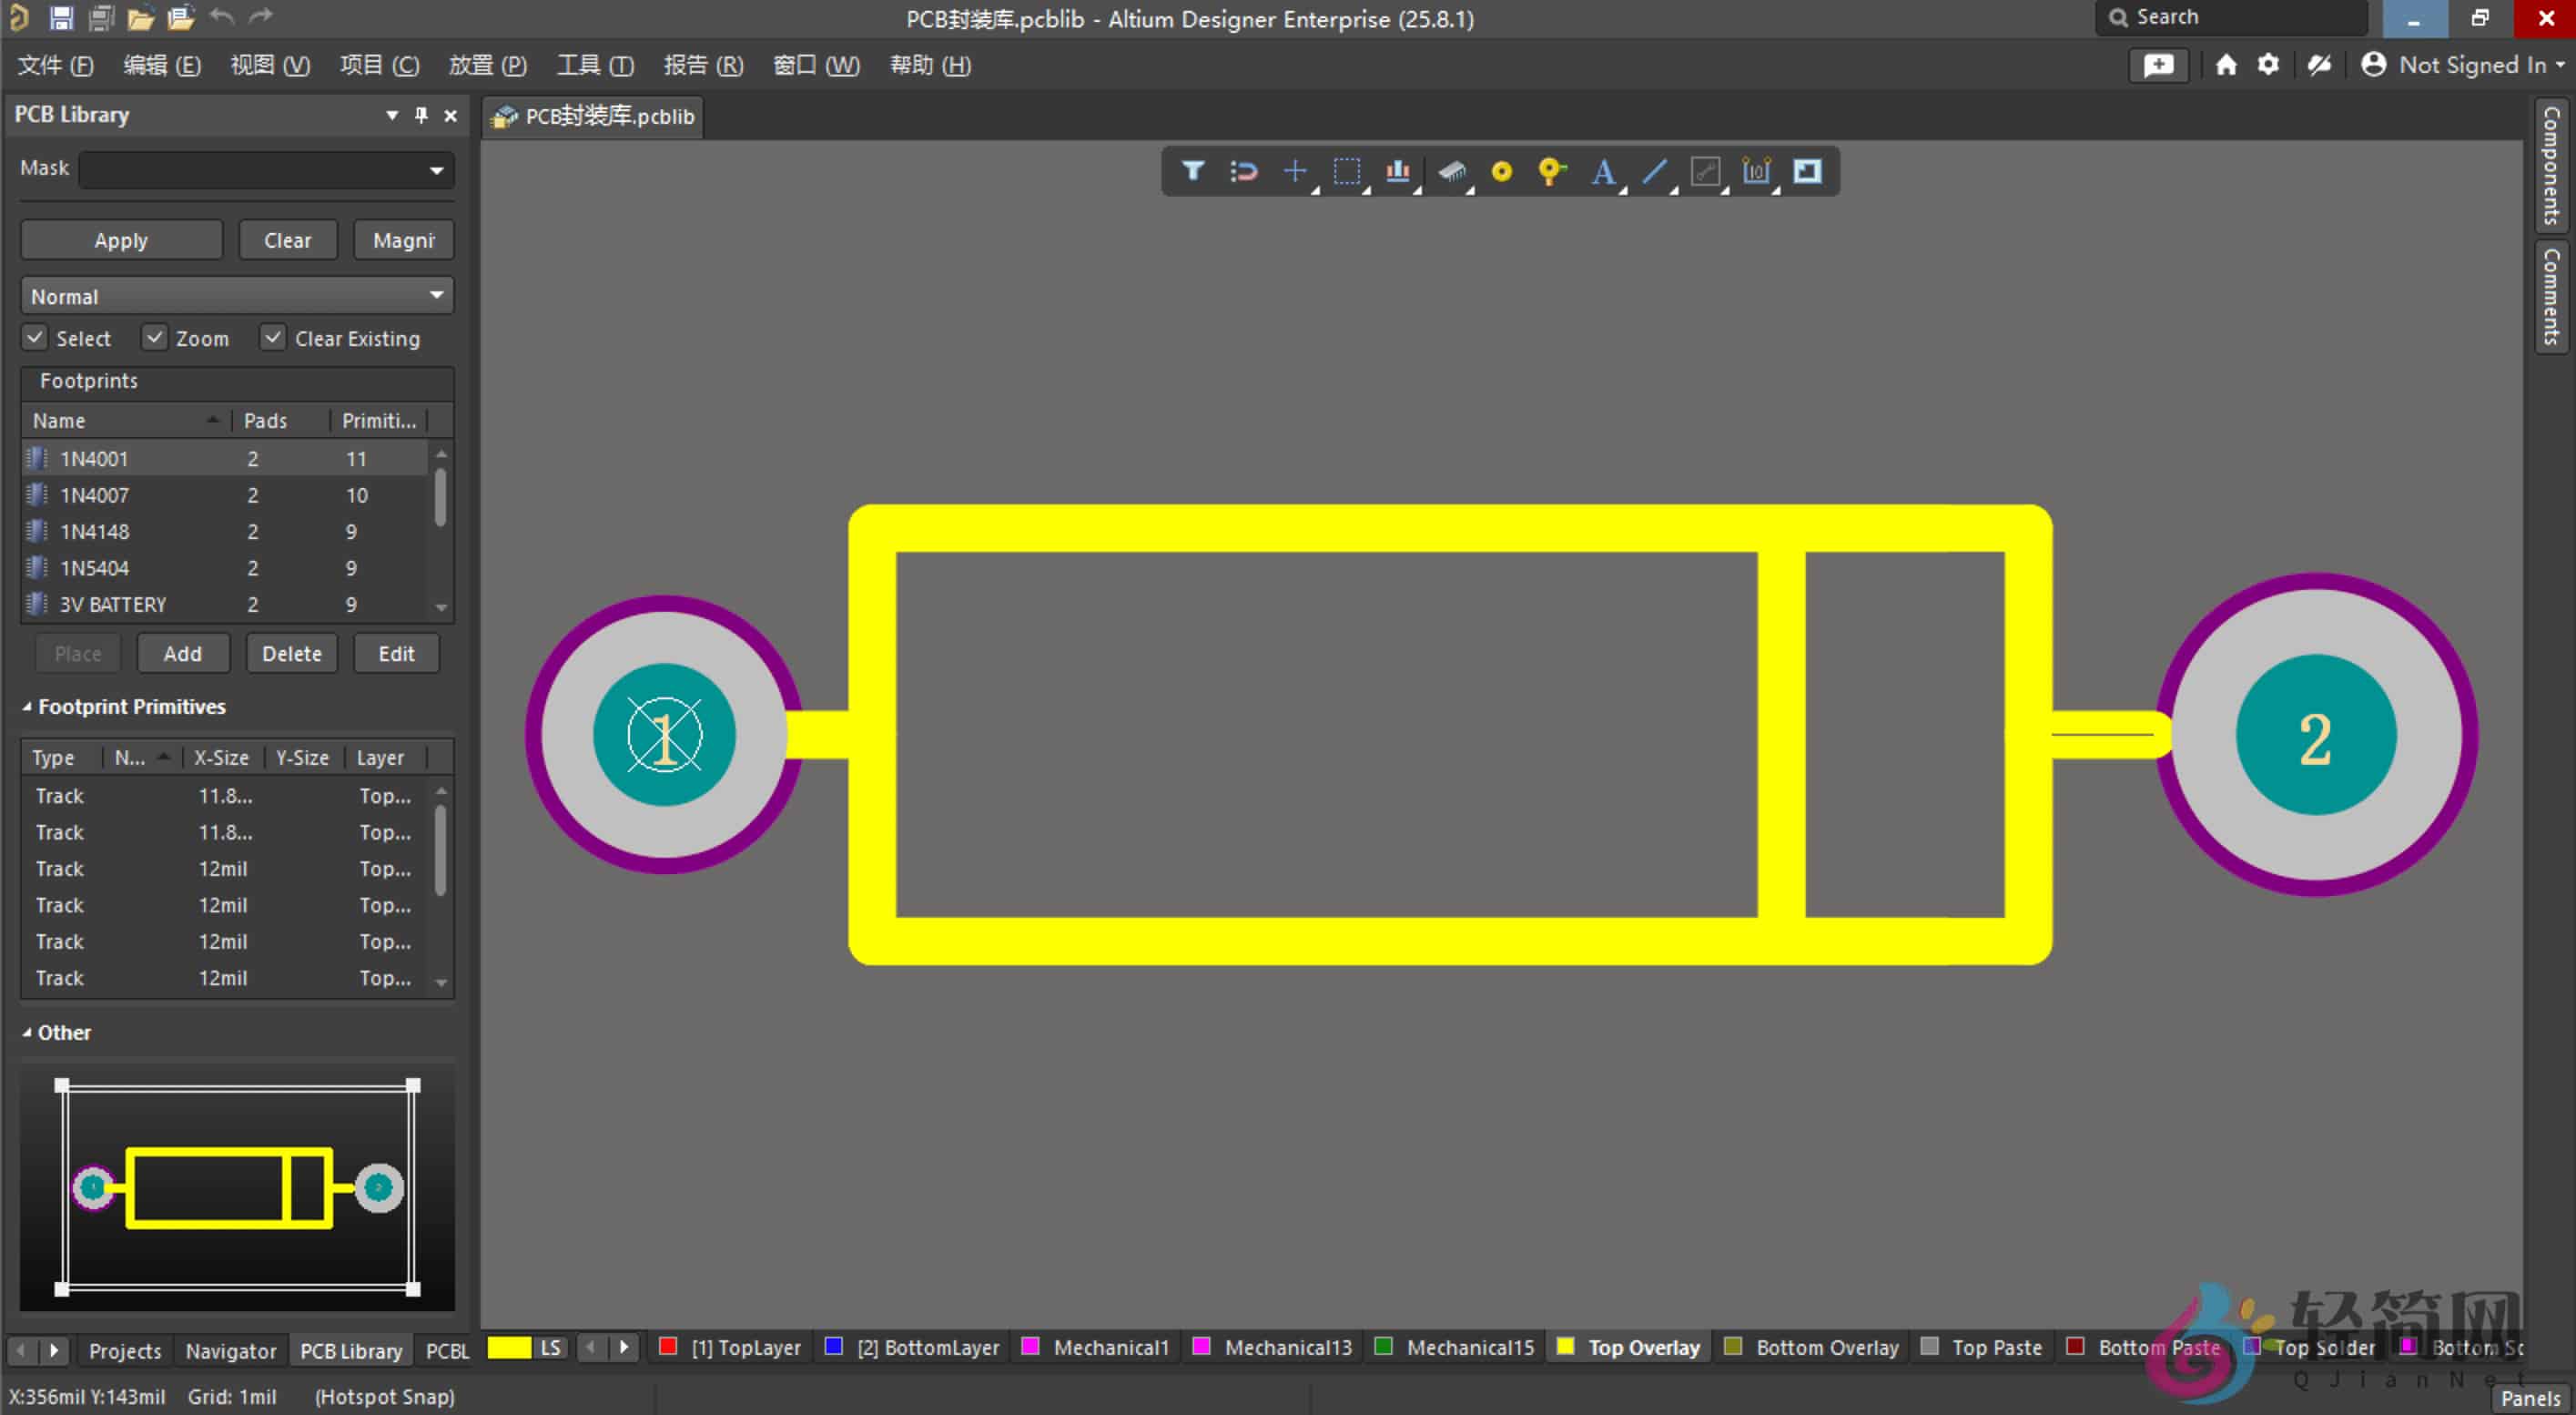Click the Apply button
This screenshot has width=2576, height=1415.
pos(120,239)
